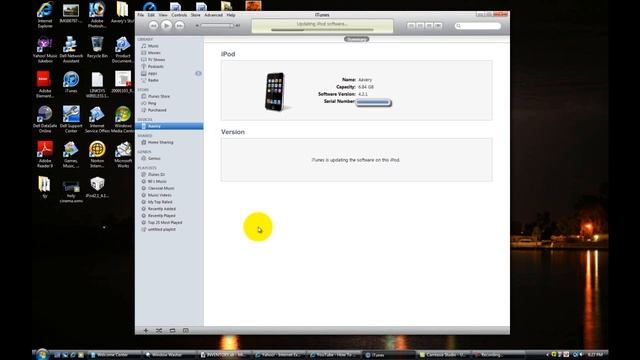Click the iTunes search field

click(478, 26)
